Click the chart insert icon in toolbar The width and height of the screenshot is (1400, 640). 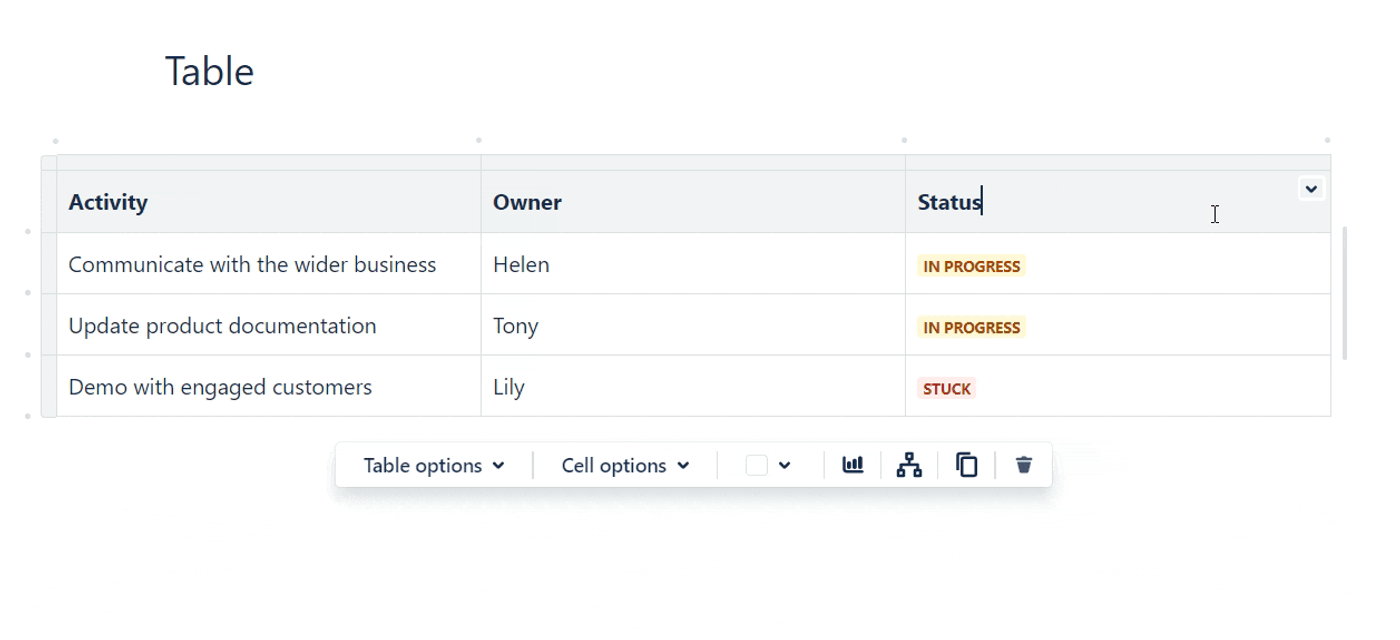853,465
